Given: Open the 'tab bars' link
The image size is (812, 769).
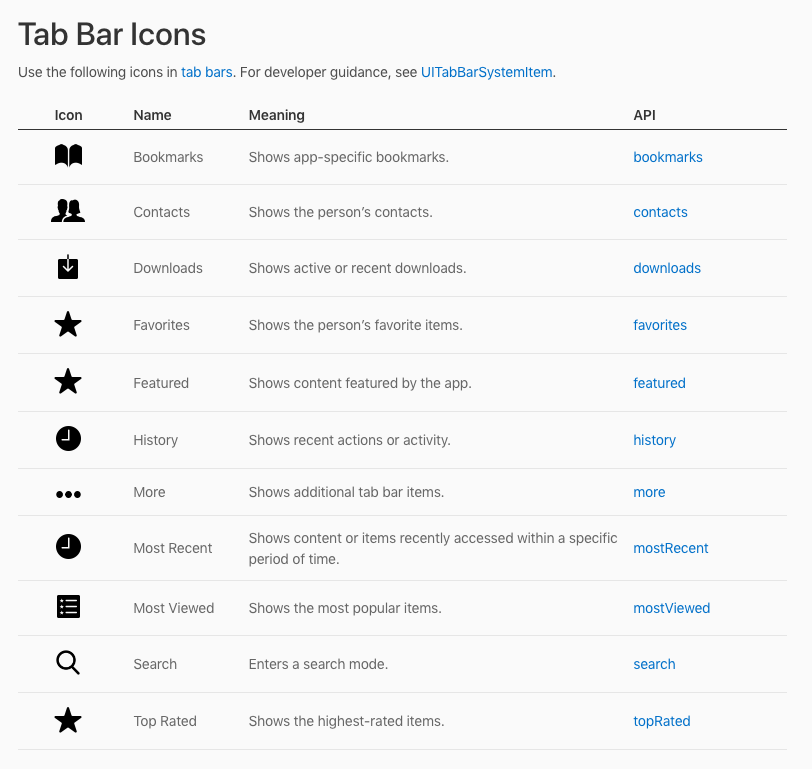Looking at the screenshot, I should [x=207, y=72].
